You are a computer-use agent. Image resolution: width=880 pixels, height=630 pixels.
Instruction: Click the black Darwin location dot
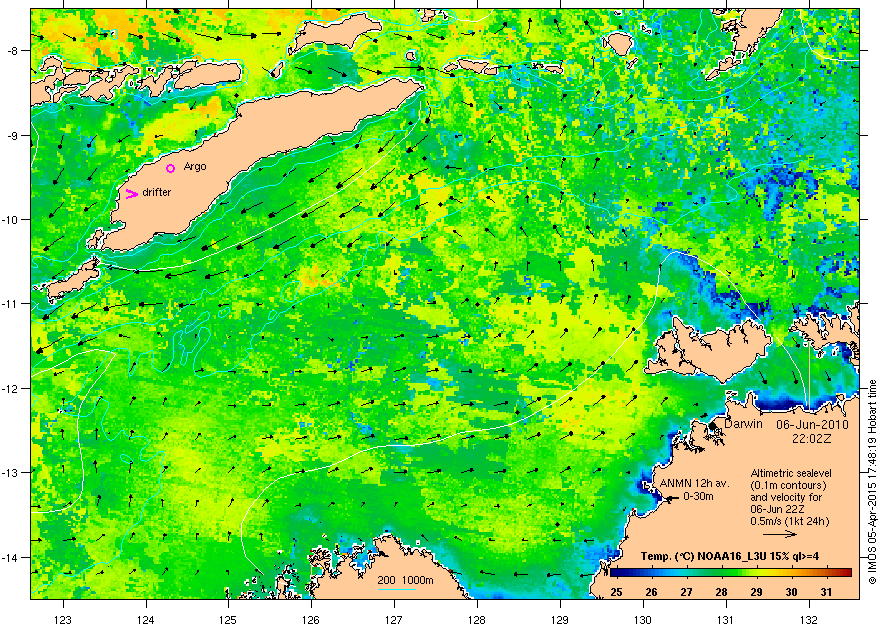(712, 426)
